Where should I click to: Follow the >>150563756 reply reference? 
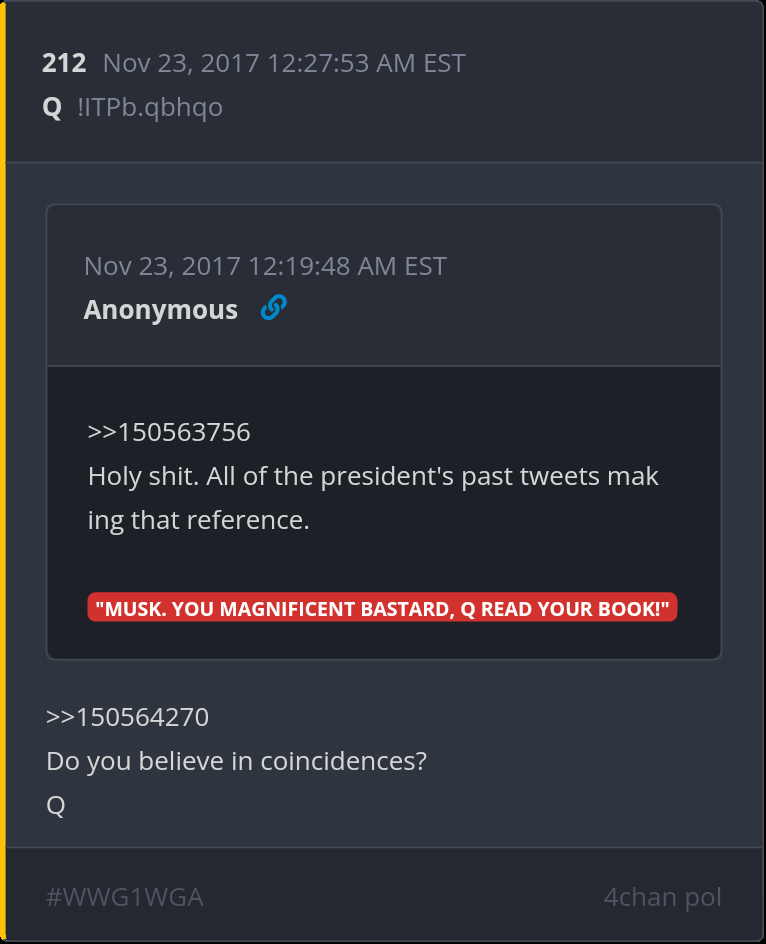(169, 432)
